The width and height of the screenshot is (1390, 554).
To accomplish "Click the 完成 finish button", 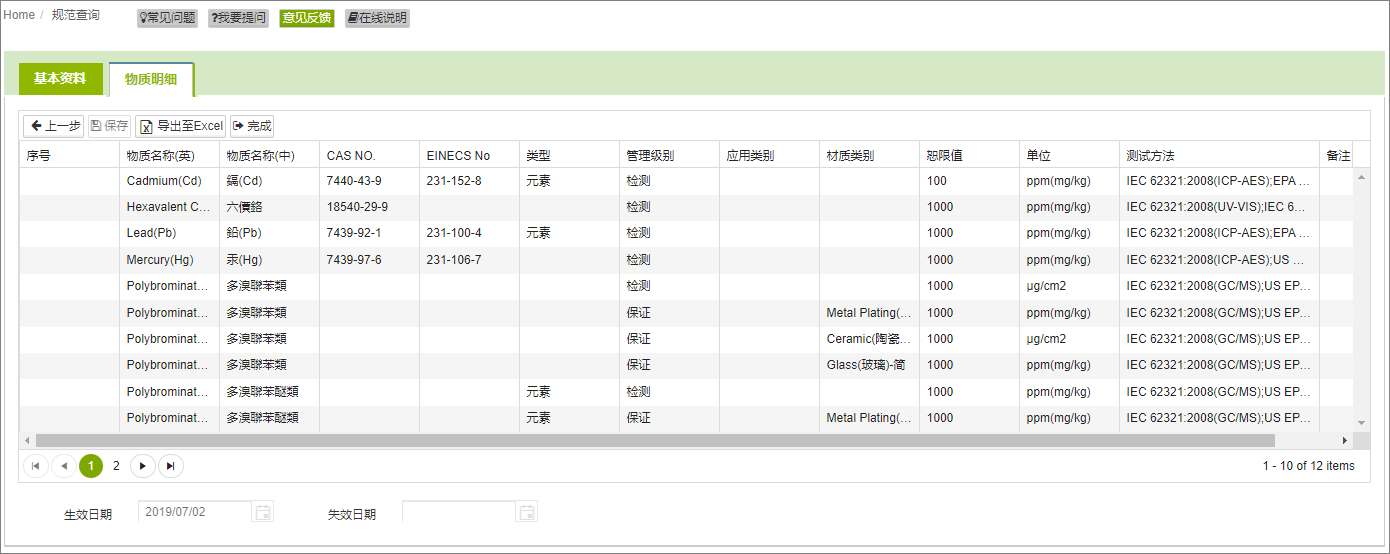I will [x=252, y=126].
